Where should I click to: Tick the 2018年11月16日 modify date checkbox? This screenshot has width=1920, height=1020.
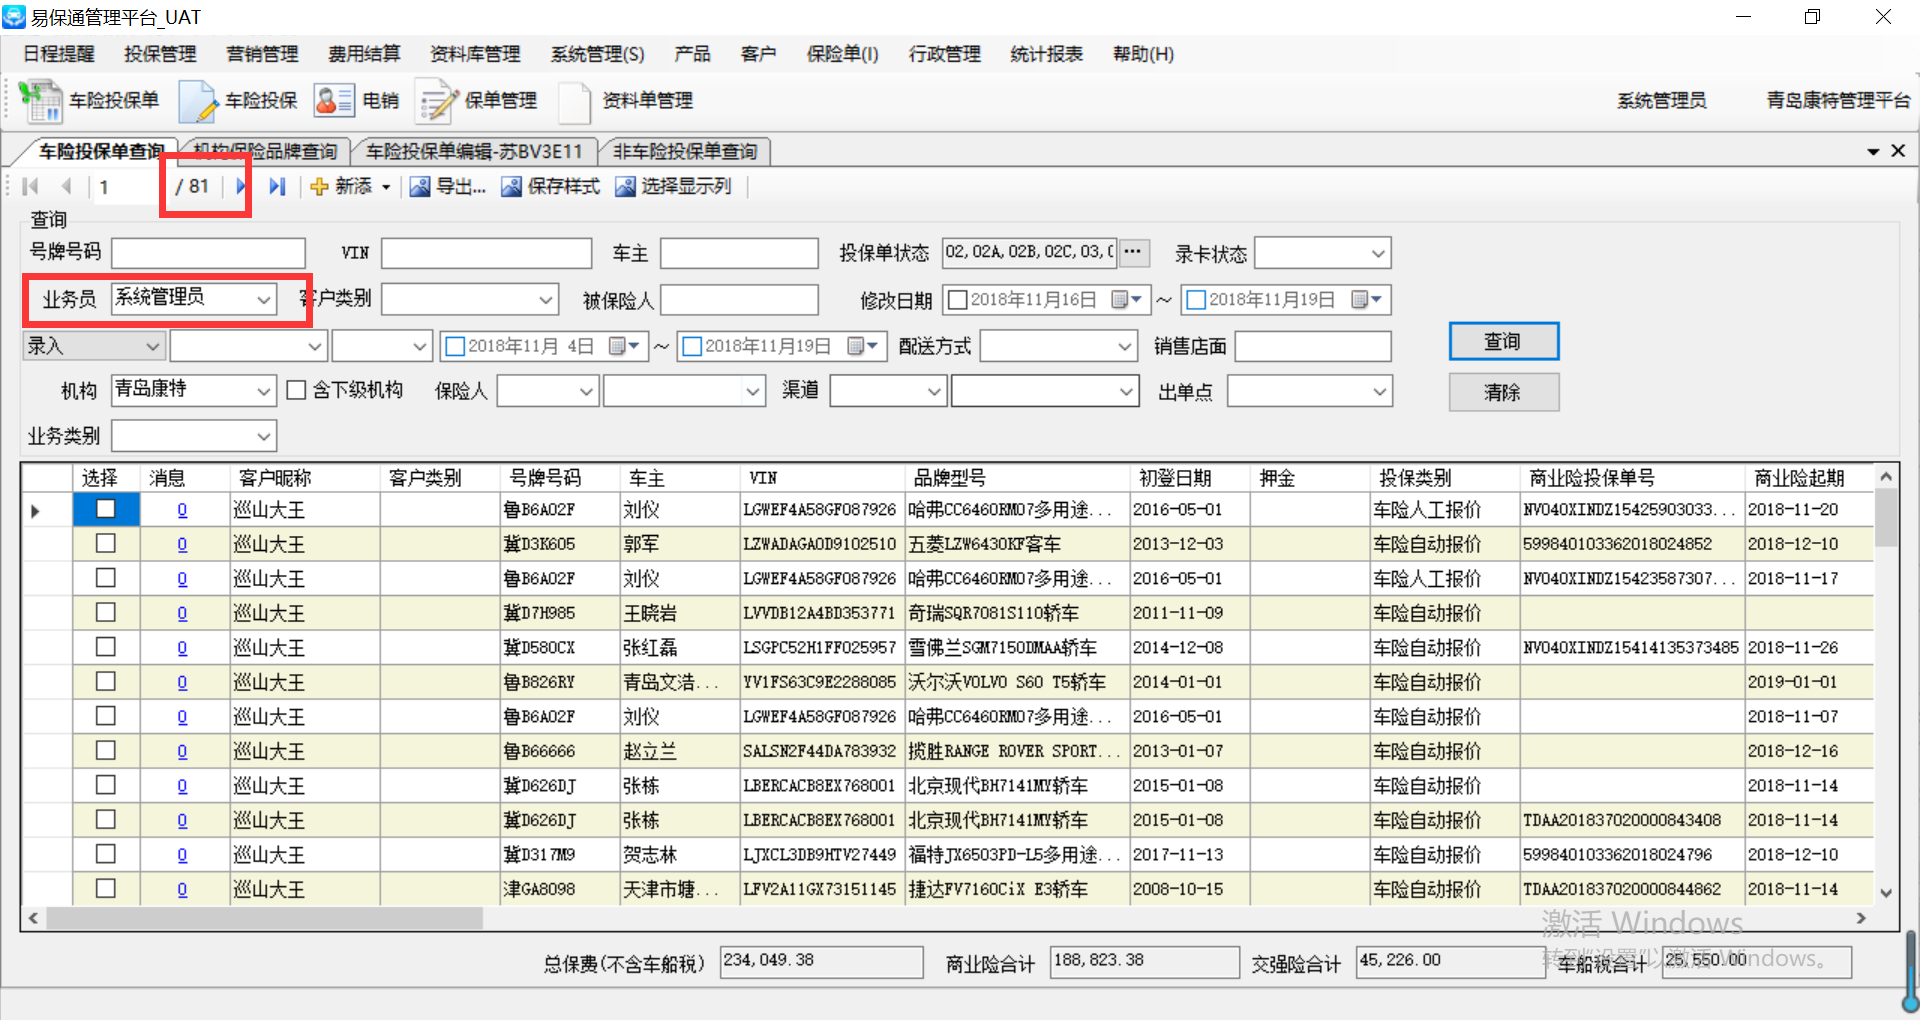[957, 300]
